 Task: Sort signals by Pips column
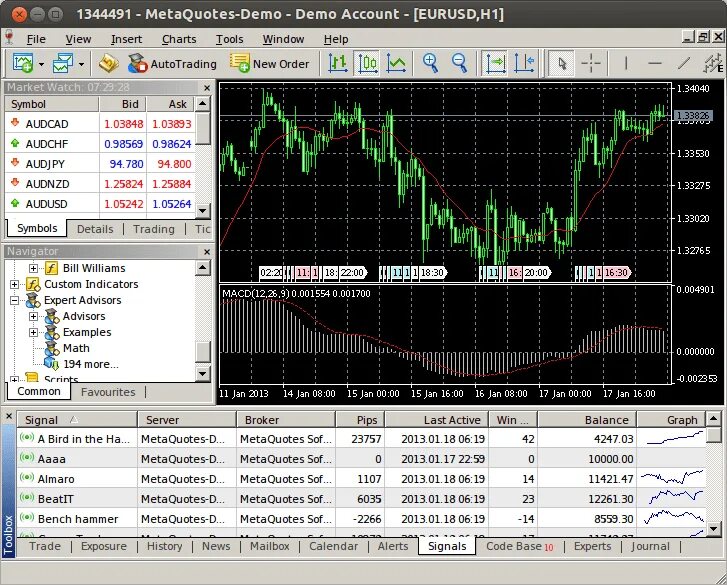(360, 420)
